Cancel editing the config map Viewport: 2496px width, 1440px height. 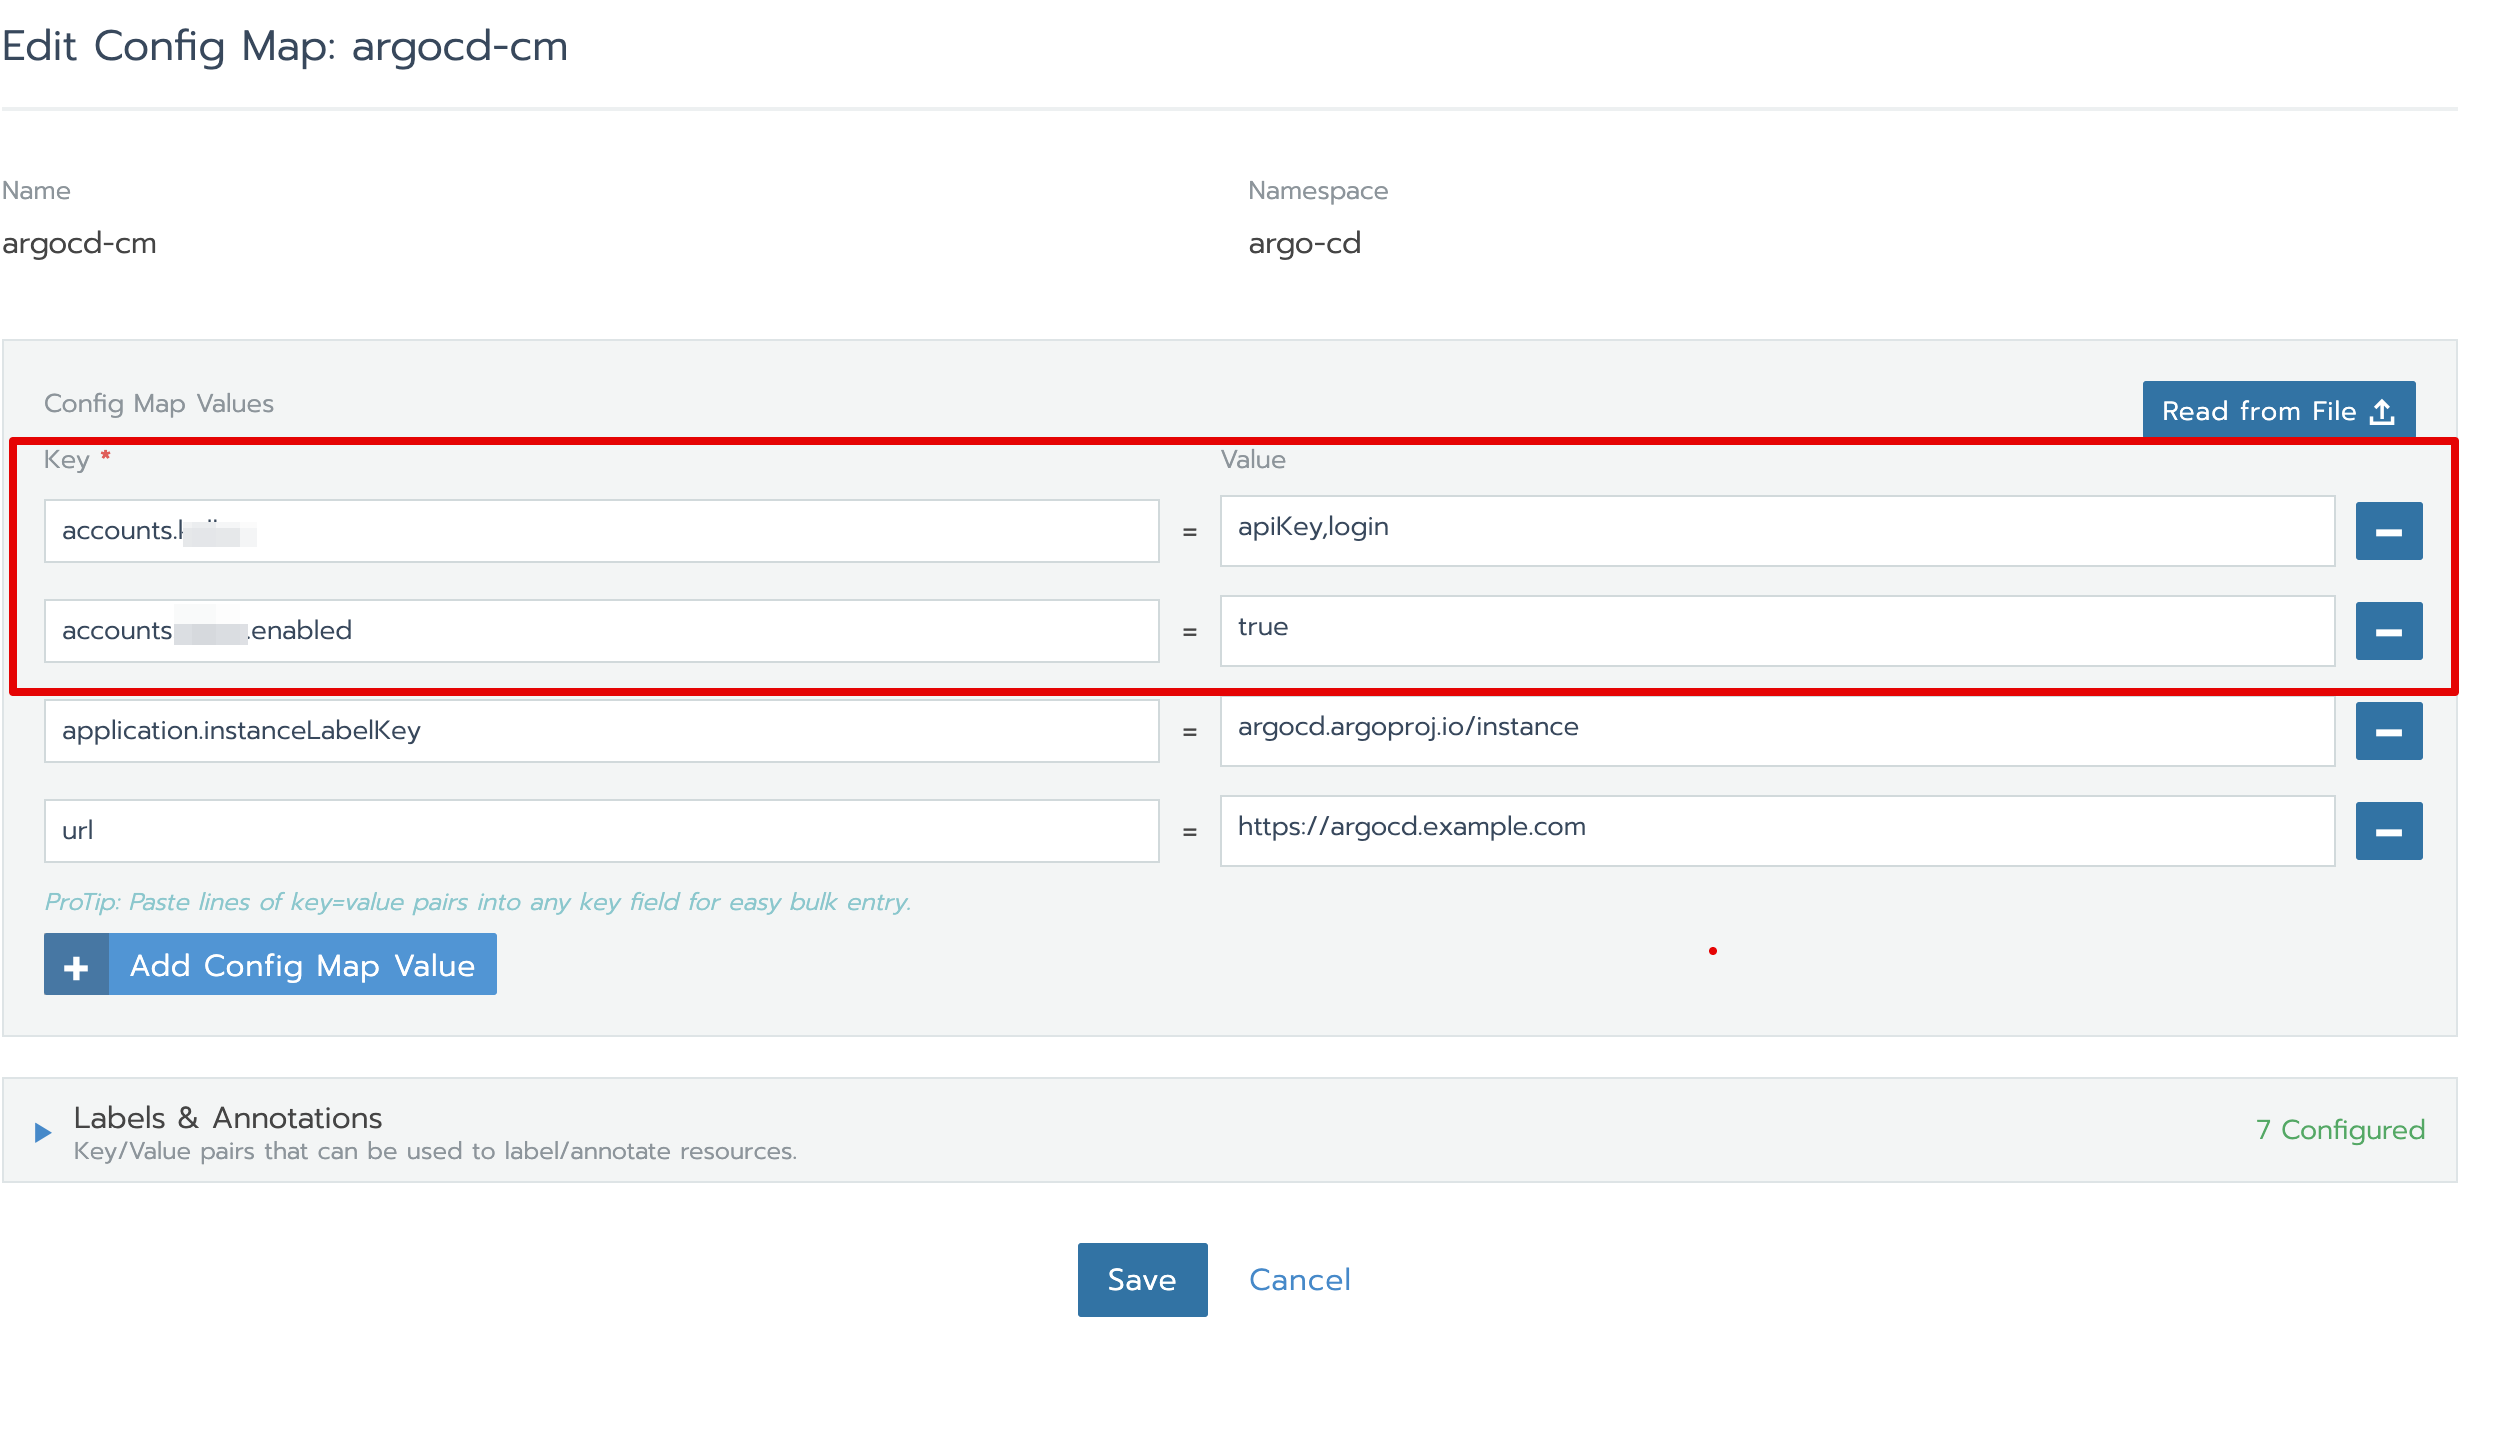click(1299, 1280)
